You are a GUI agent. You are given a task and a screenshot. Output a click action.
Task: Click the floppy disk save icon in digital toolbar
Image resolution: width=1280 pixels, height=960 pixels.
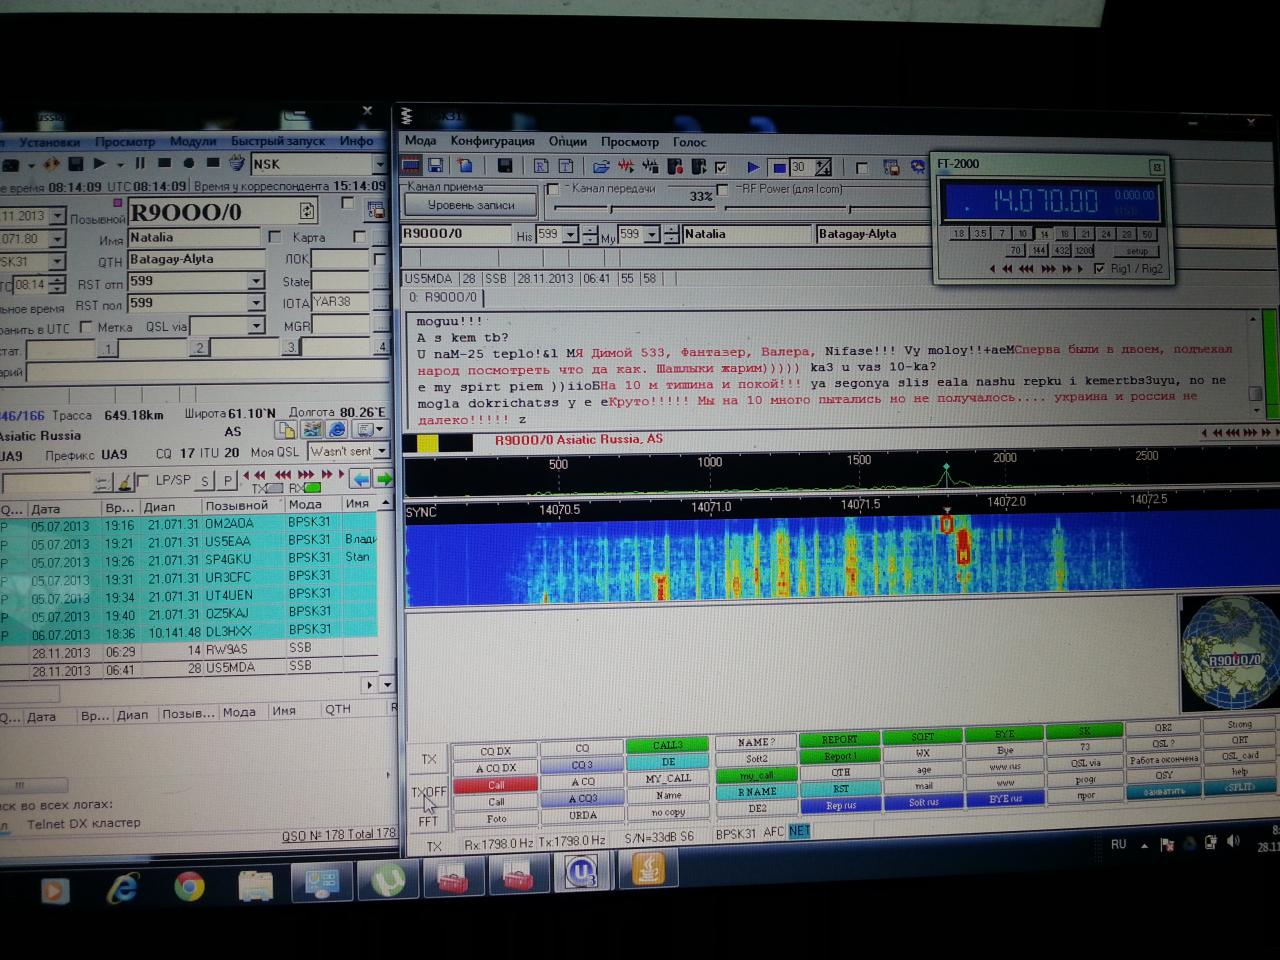[436, 166]
